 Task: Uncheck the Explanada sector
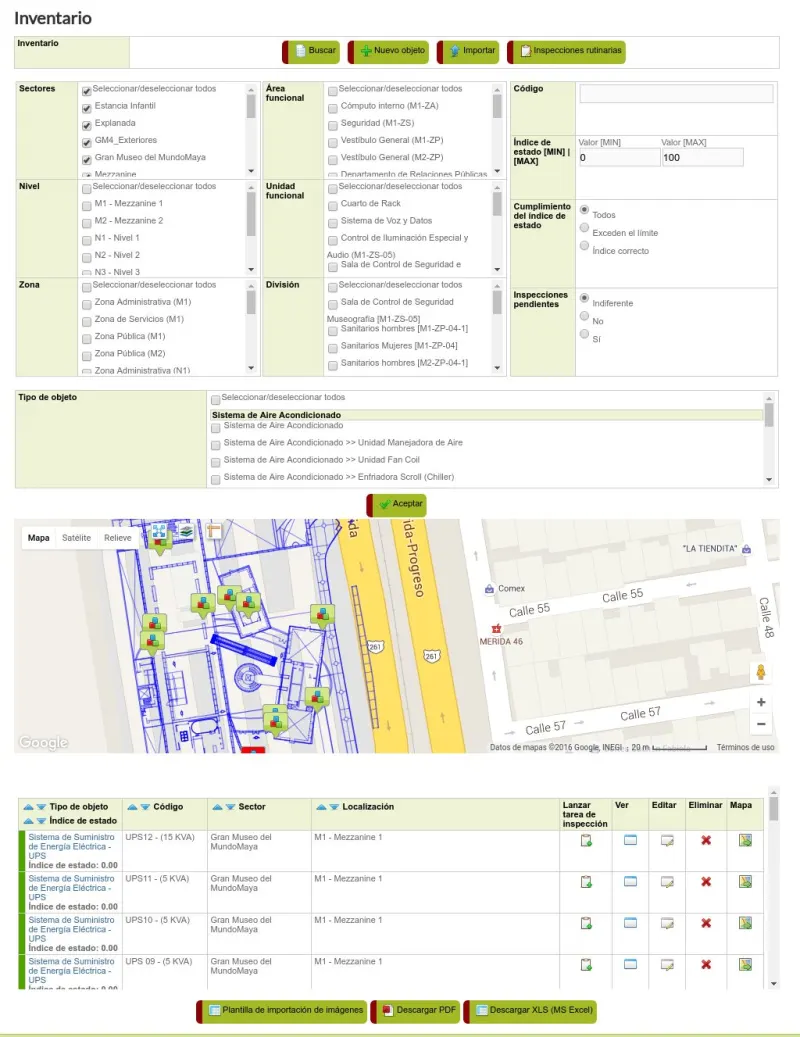[x=87, y=125]
